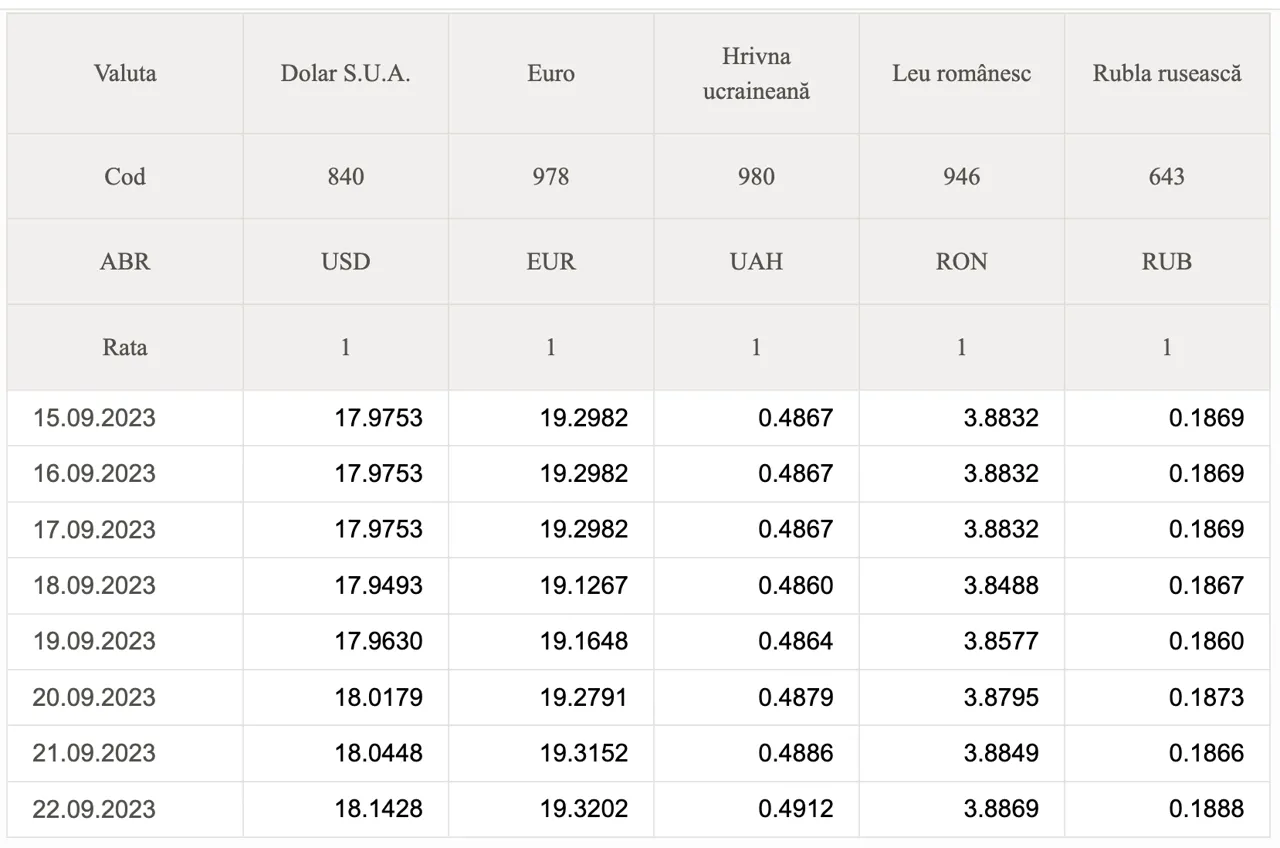Select the Dolar S.U.A. column header
Screen dimensions: 1280x848
pyautogui.click(x=345, y=73)
